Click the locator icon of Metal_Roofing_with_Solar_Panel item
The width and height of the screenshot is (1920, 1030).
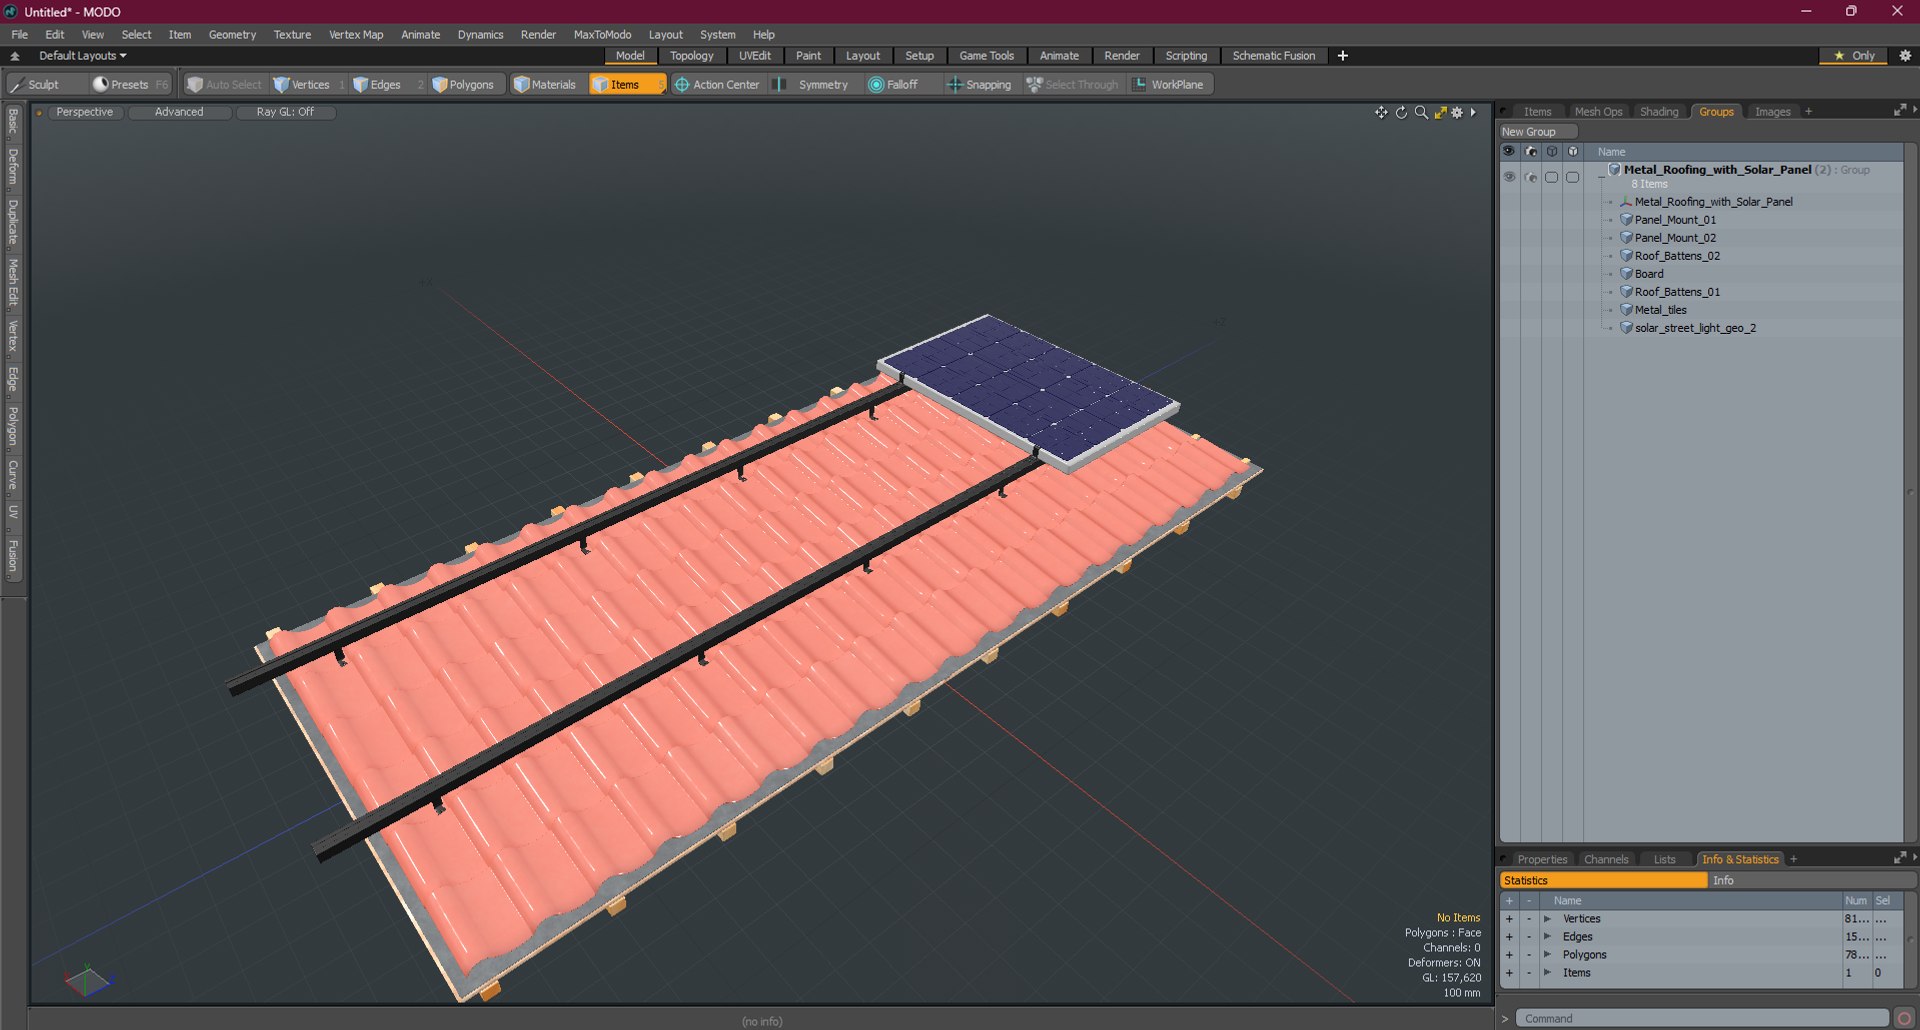(1626, 202)
